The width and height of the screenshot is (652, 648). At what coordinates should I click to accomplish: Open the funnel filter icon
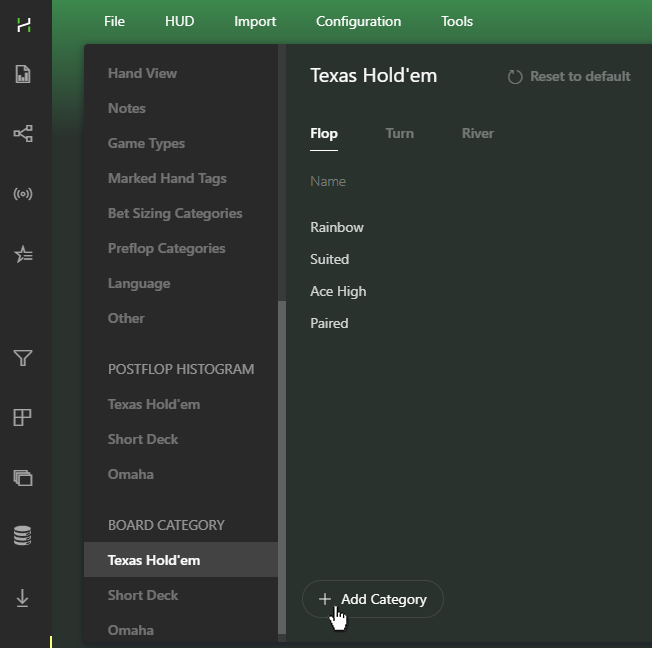pos(23,358)
